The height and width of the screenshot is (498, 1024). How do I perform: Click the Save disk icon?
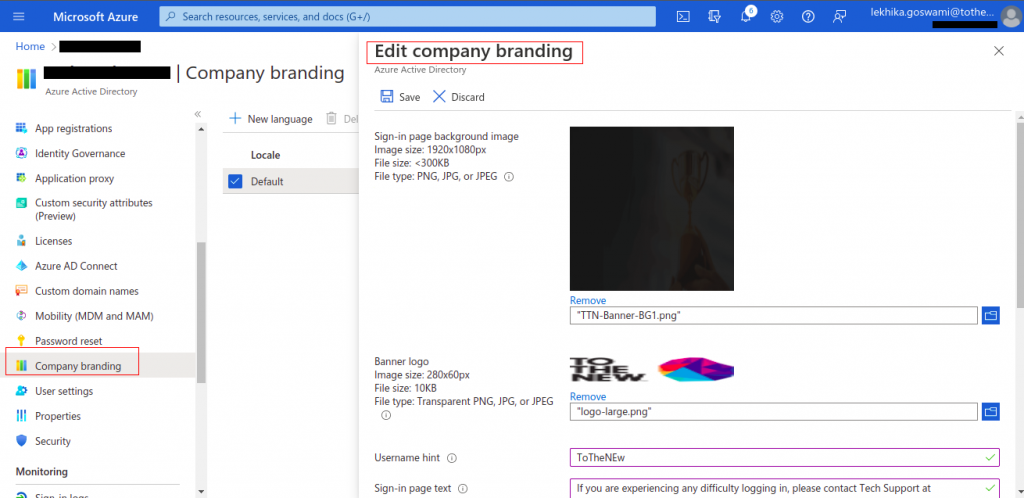[x=387, y=97]
